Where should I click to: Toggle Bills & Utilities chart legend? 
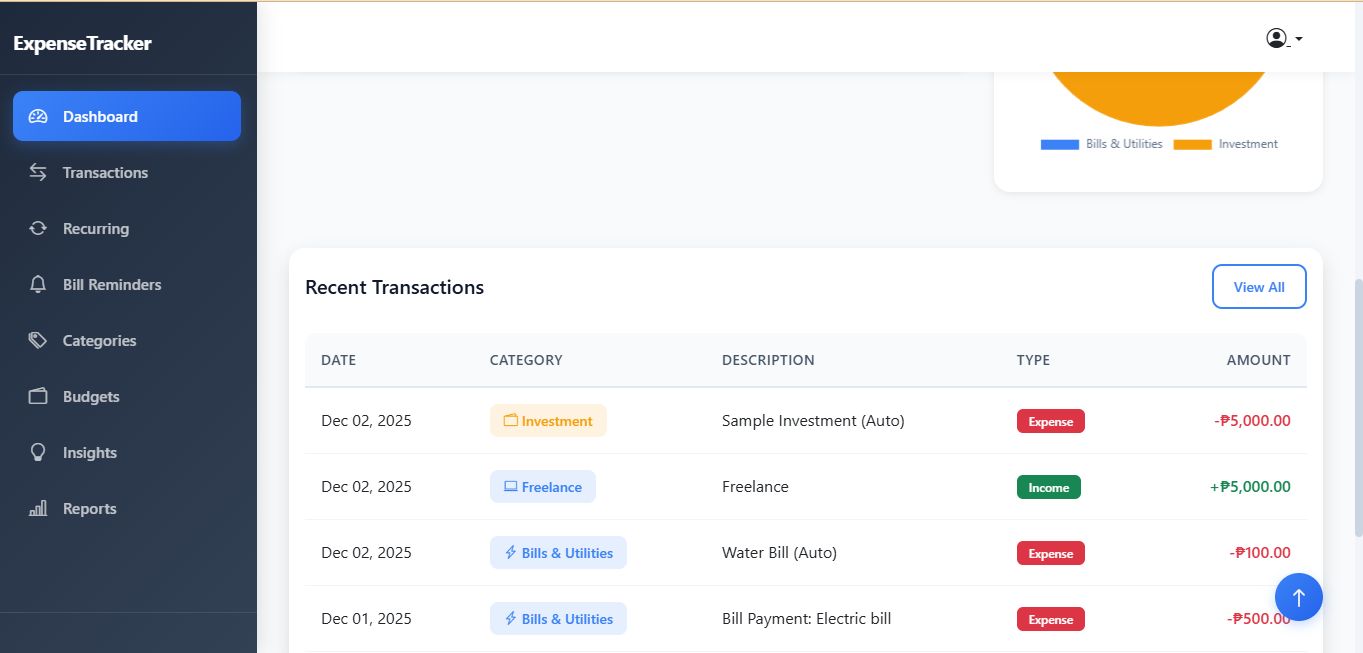[x=1102, y=144]
